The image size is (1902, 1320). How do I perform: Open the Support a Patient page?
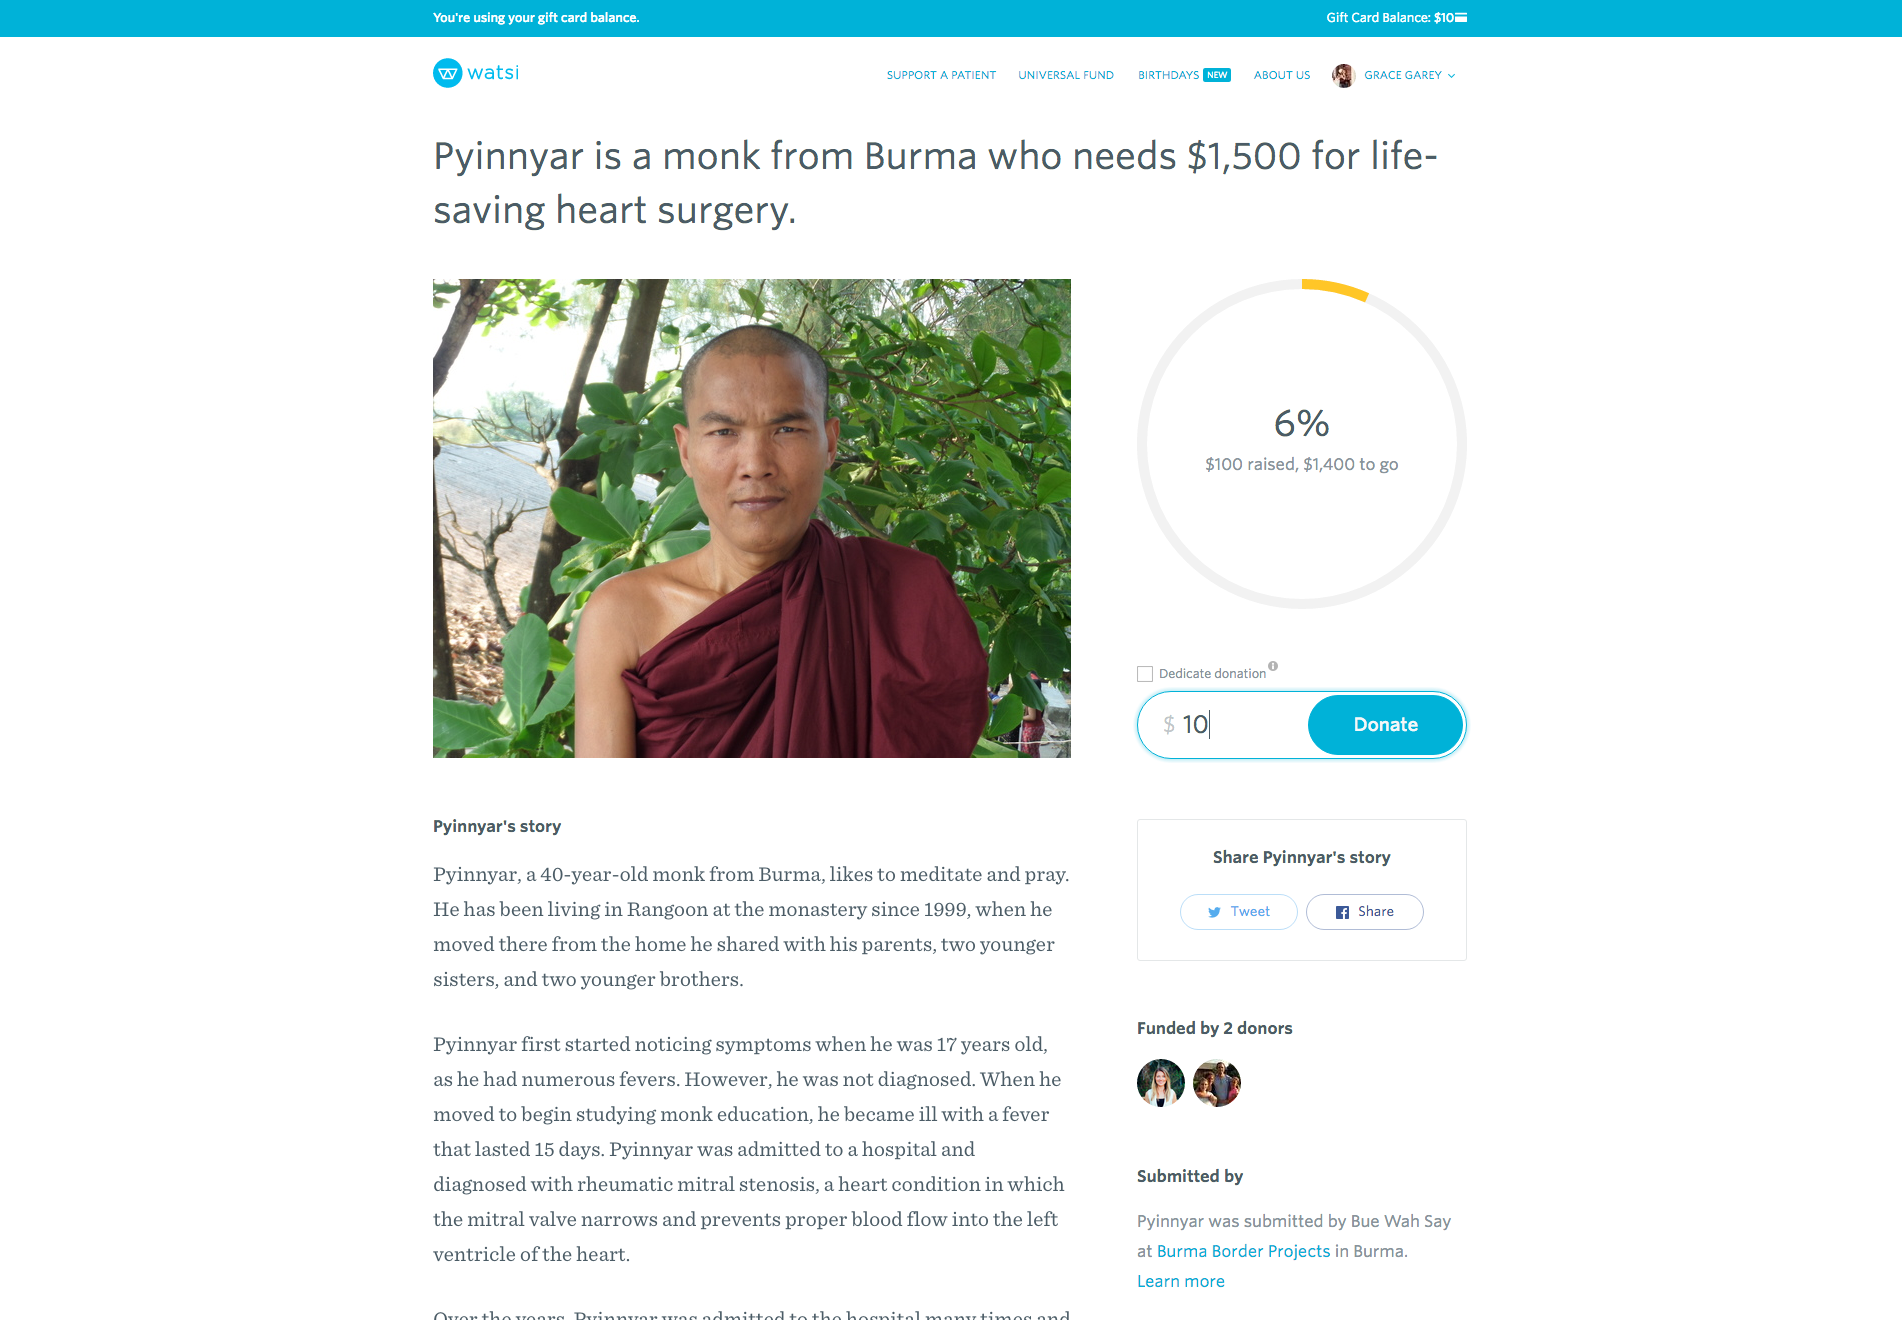pos(941,76)
